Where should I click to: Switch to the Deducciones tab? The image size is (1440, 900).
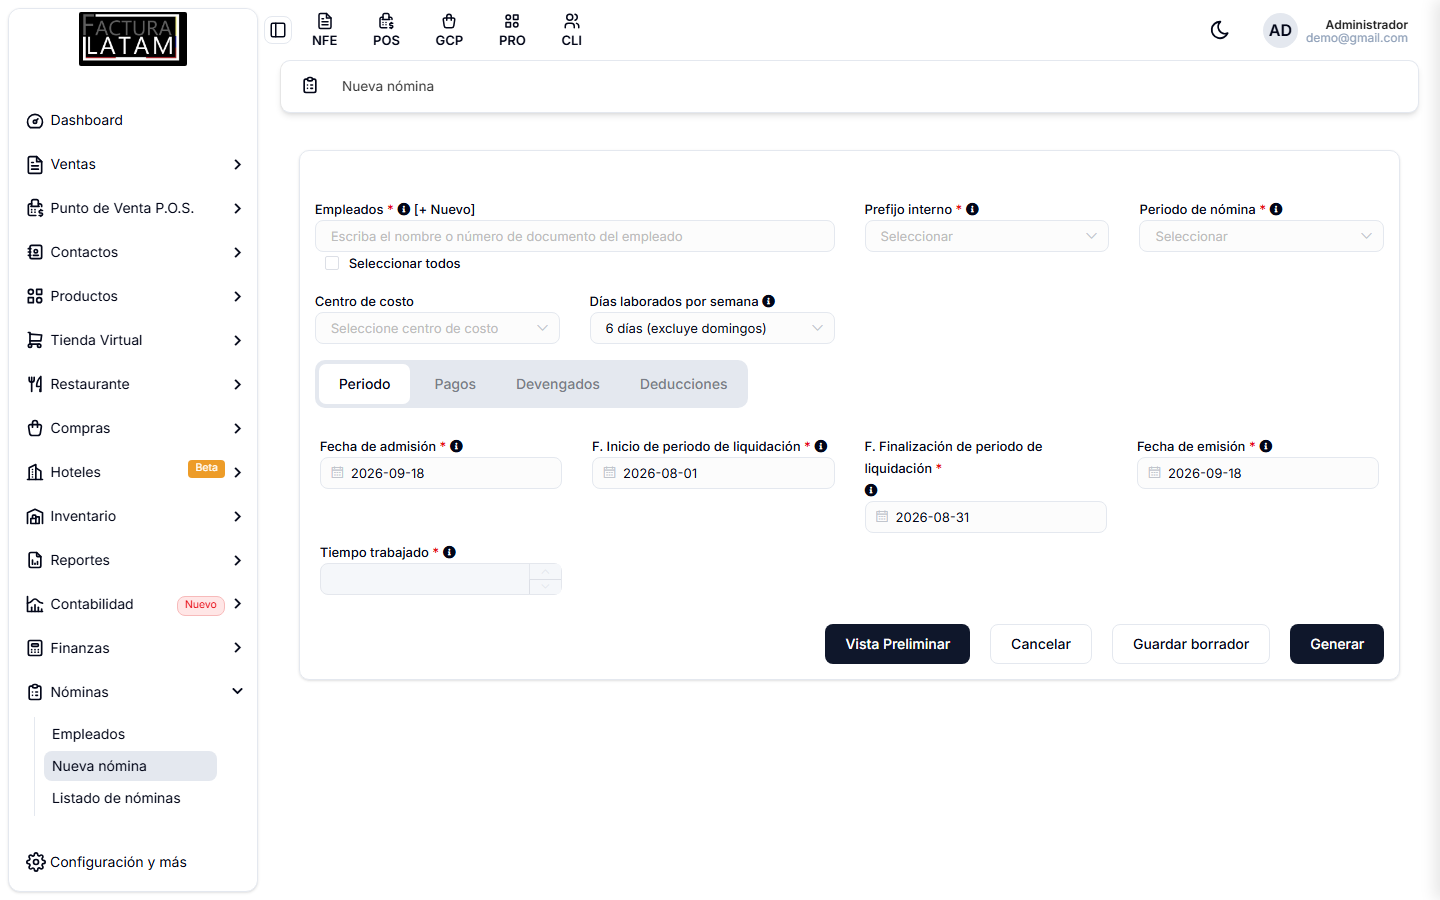coord(684,384)
